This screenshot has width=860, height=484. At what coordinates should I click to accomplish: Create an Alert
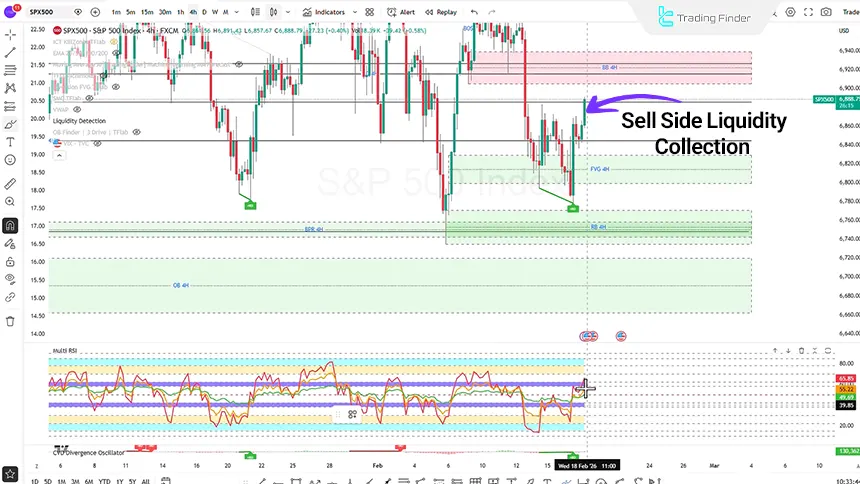[401, 12]
